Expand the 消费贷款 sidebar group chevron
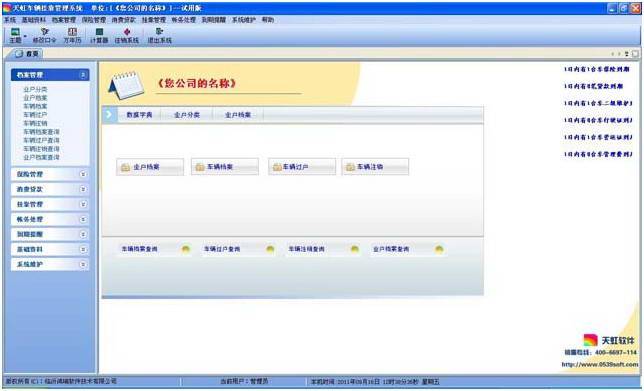 tap(83, 189)
